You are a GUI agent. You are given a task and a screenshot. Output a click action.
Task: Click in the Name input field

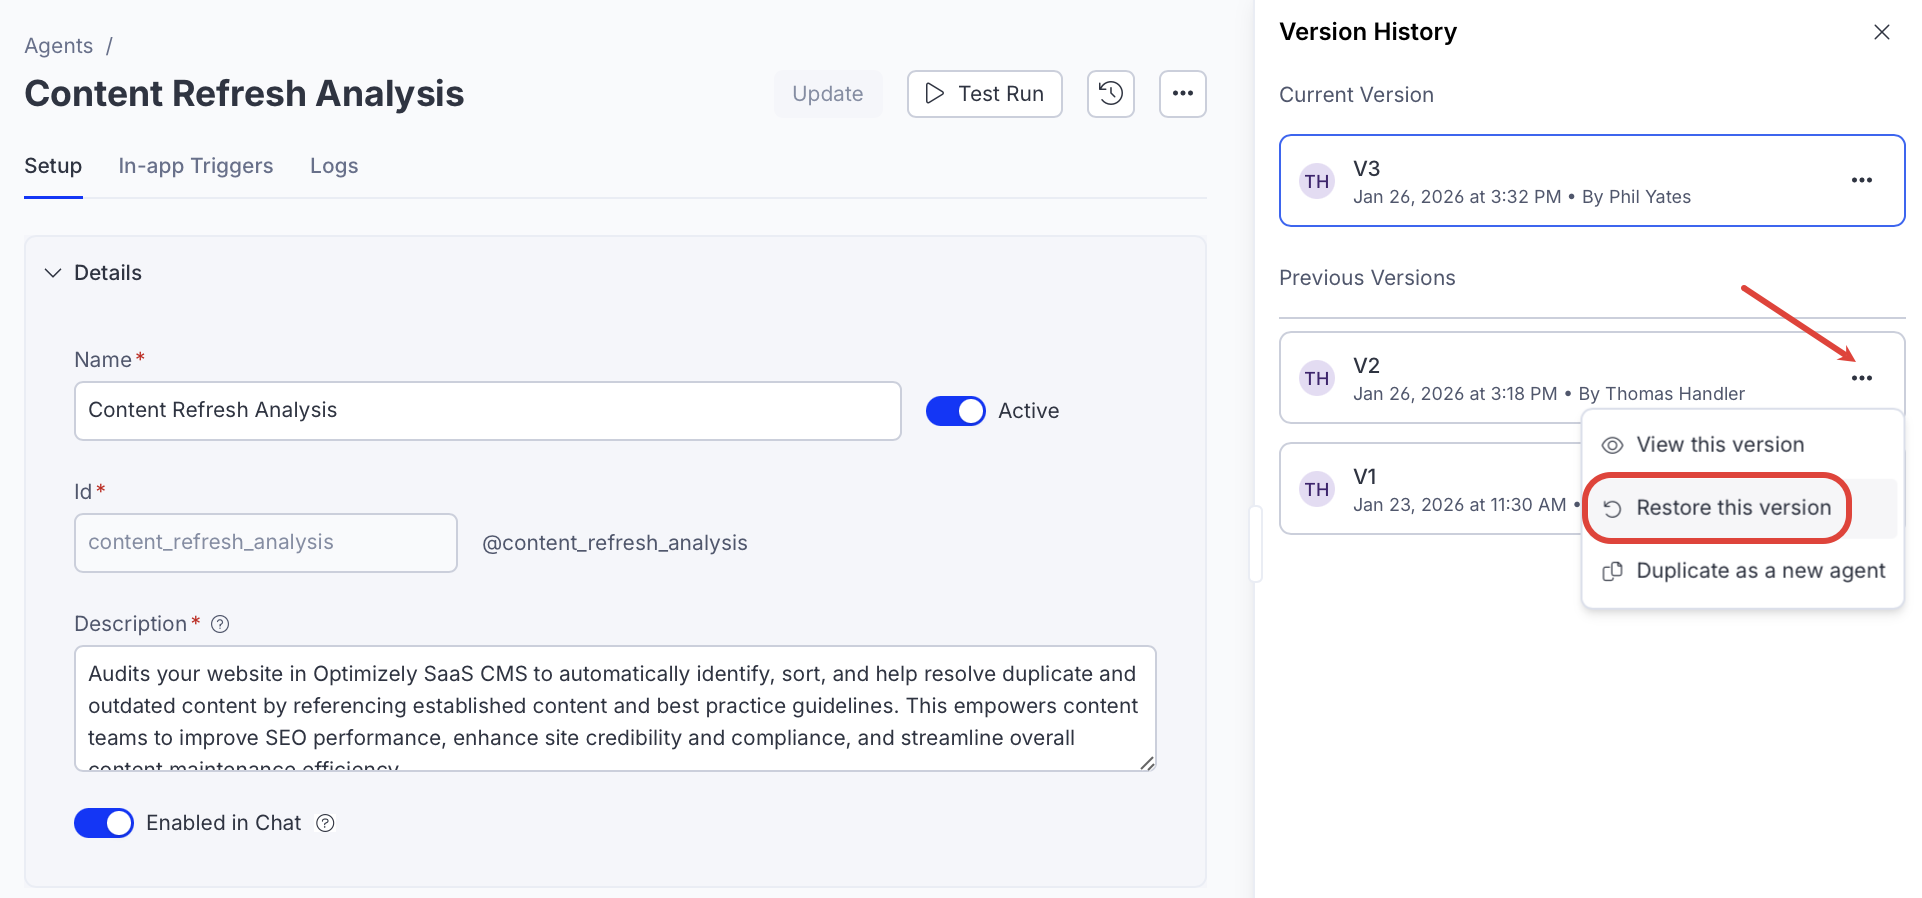pyautogui.click(x=487, y=411)
